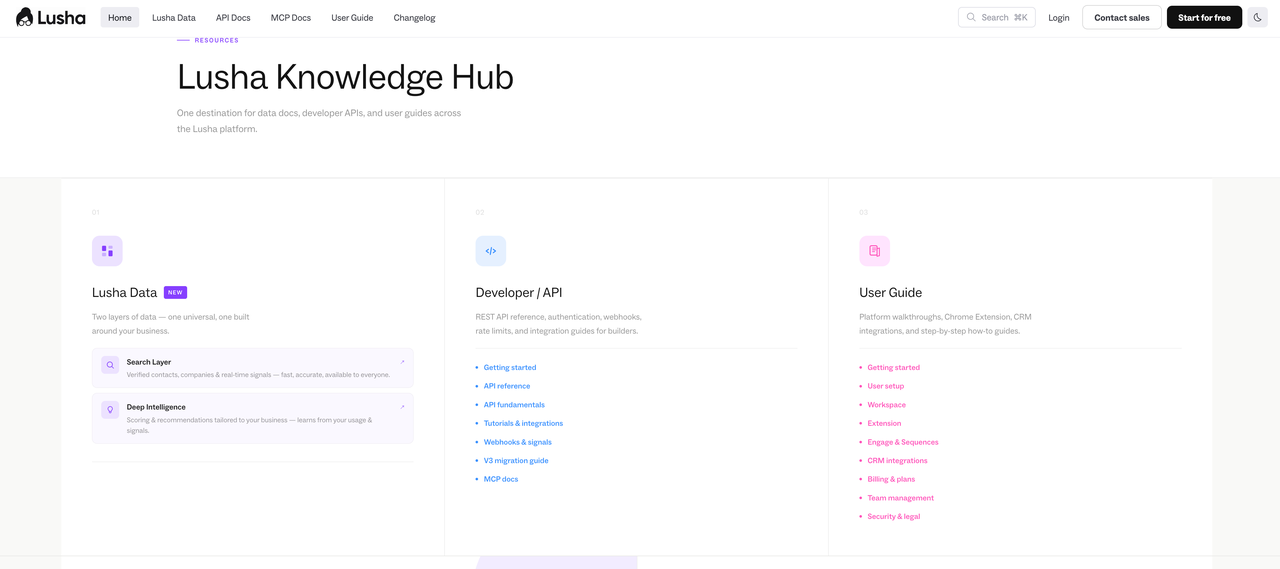Screen dimensions: 1280x569
Task: Click the arrow icon on Search Layer card
Action: pyautogui.click(x=402, y=362)
